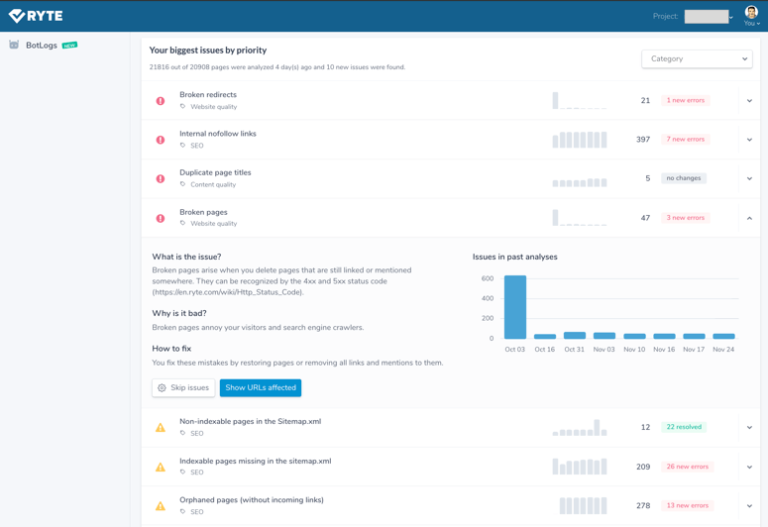Click the '3 new errors' badge
This screenshot has width=768, height=527.
click(x=685, y=218)
